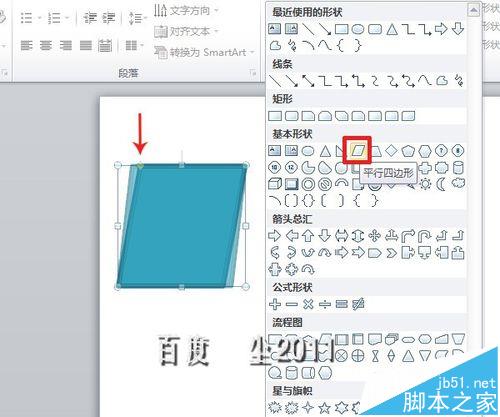Pick the Explosion 1 shape in 星与旗帜
Image resolution: width=500 pixels, height=417 pixels.
pyautogui.click(x=275, y=407)
